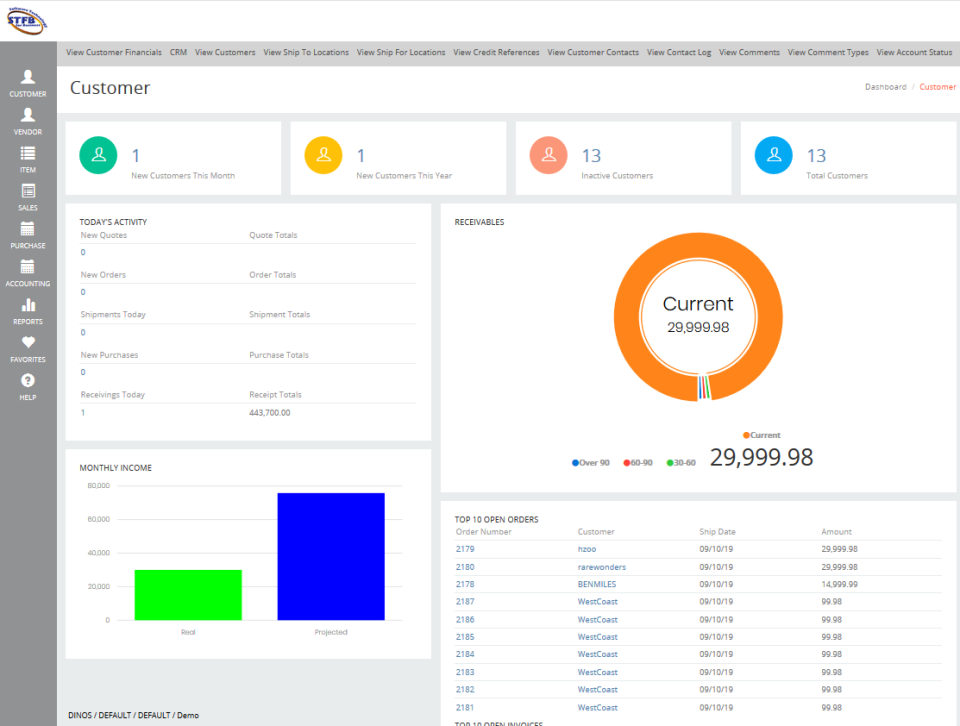Go to Dashboard breadcrumb link
This screenshot has height=726, width=960.
885,87
